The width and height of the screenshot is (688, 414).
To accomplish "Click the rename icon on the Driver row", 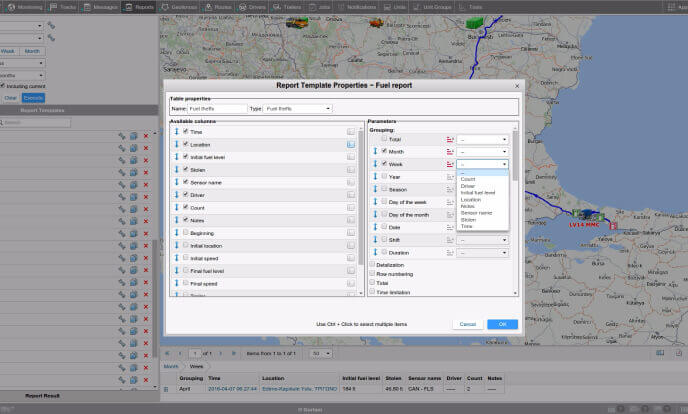I will point(351,195).
